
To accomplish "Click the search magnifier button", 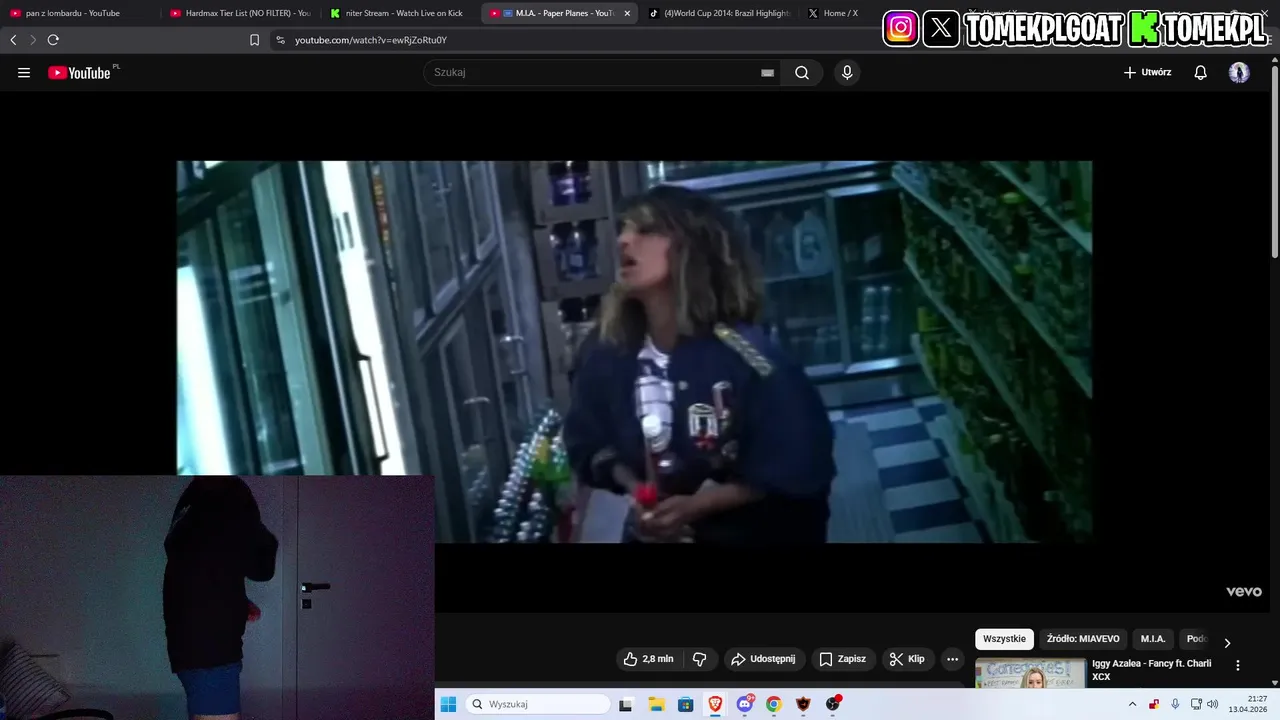I will [802, 73].
